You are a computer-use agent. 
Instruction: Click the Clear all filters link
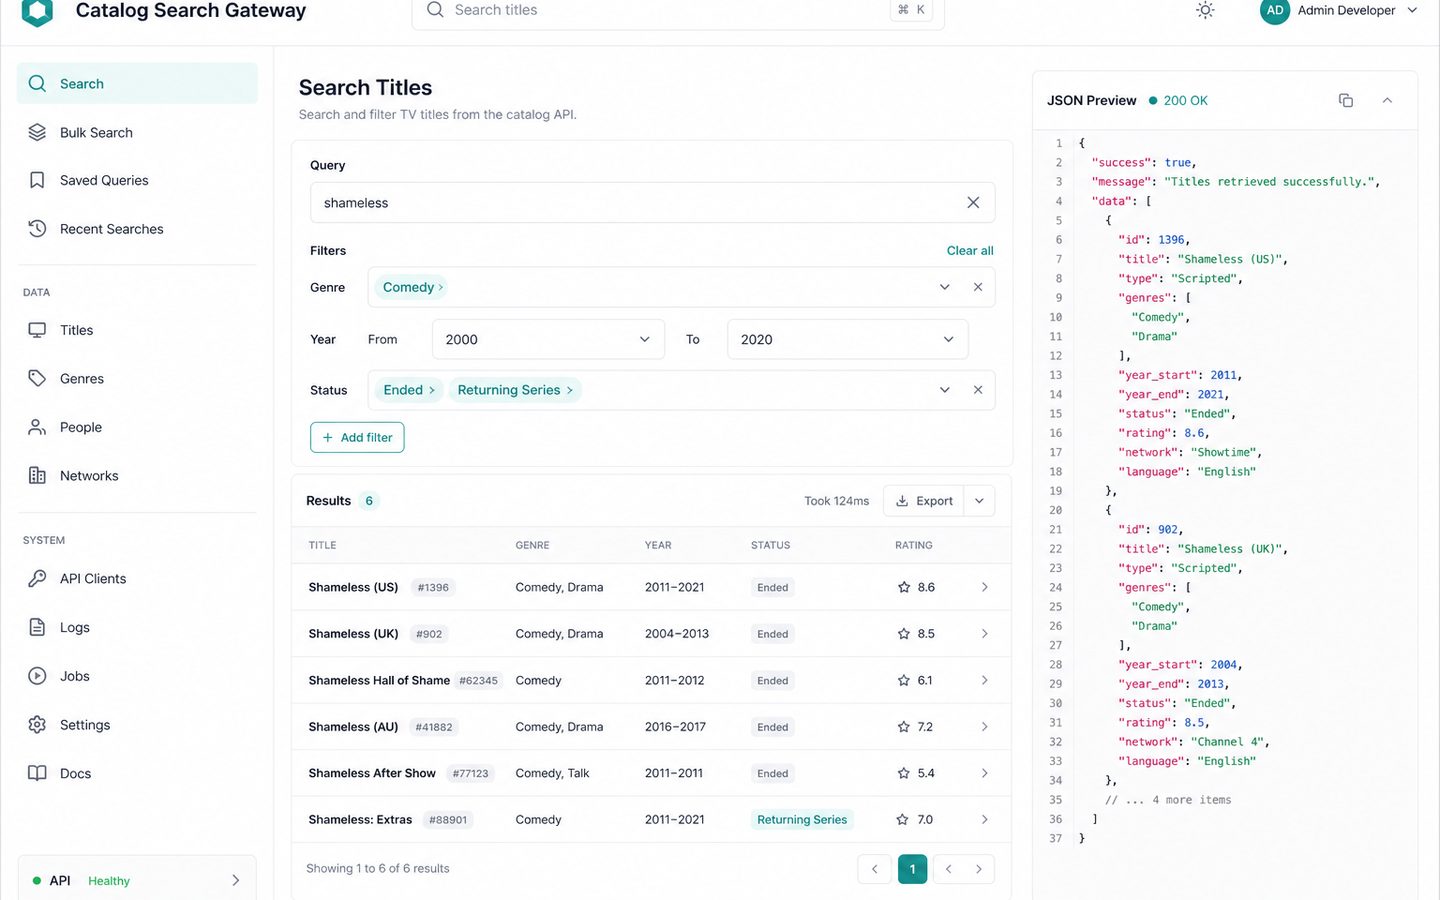(x=970, y=250)
